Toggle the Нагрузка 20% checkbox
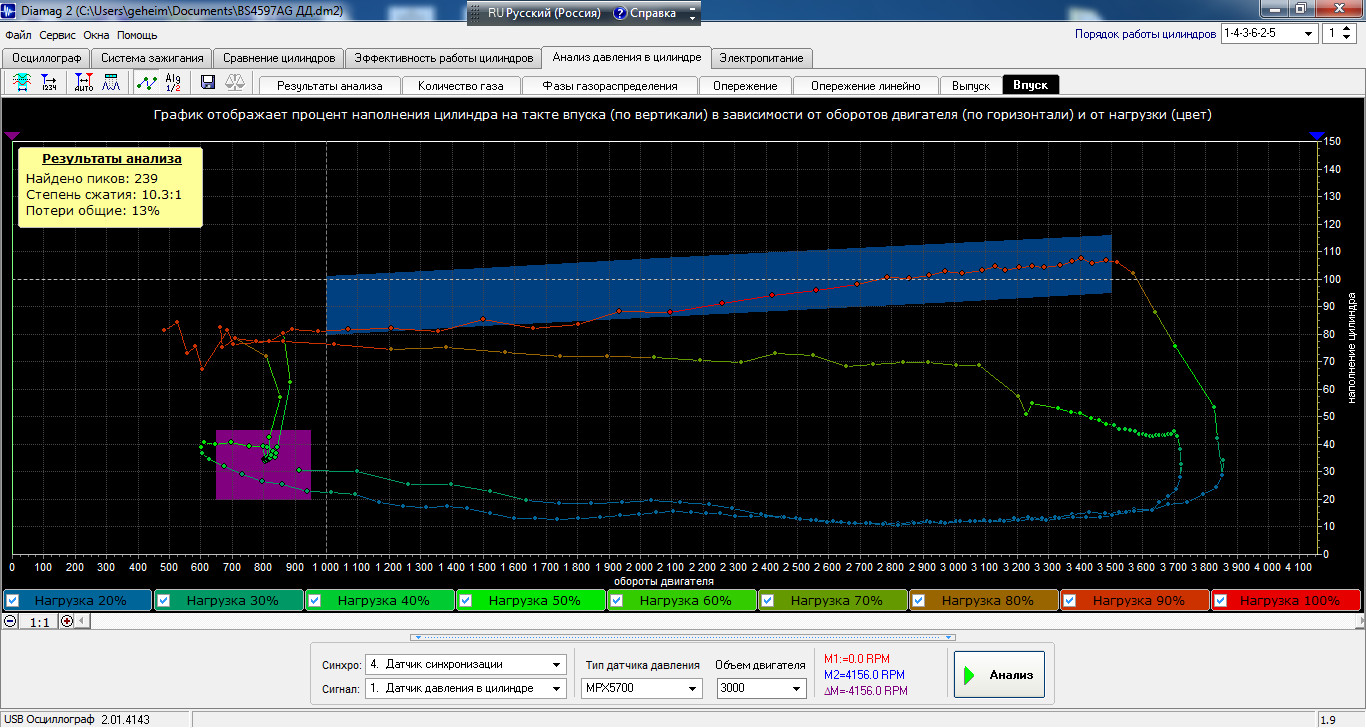This screenshot has height=728, width=1366. click(12, 601)
